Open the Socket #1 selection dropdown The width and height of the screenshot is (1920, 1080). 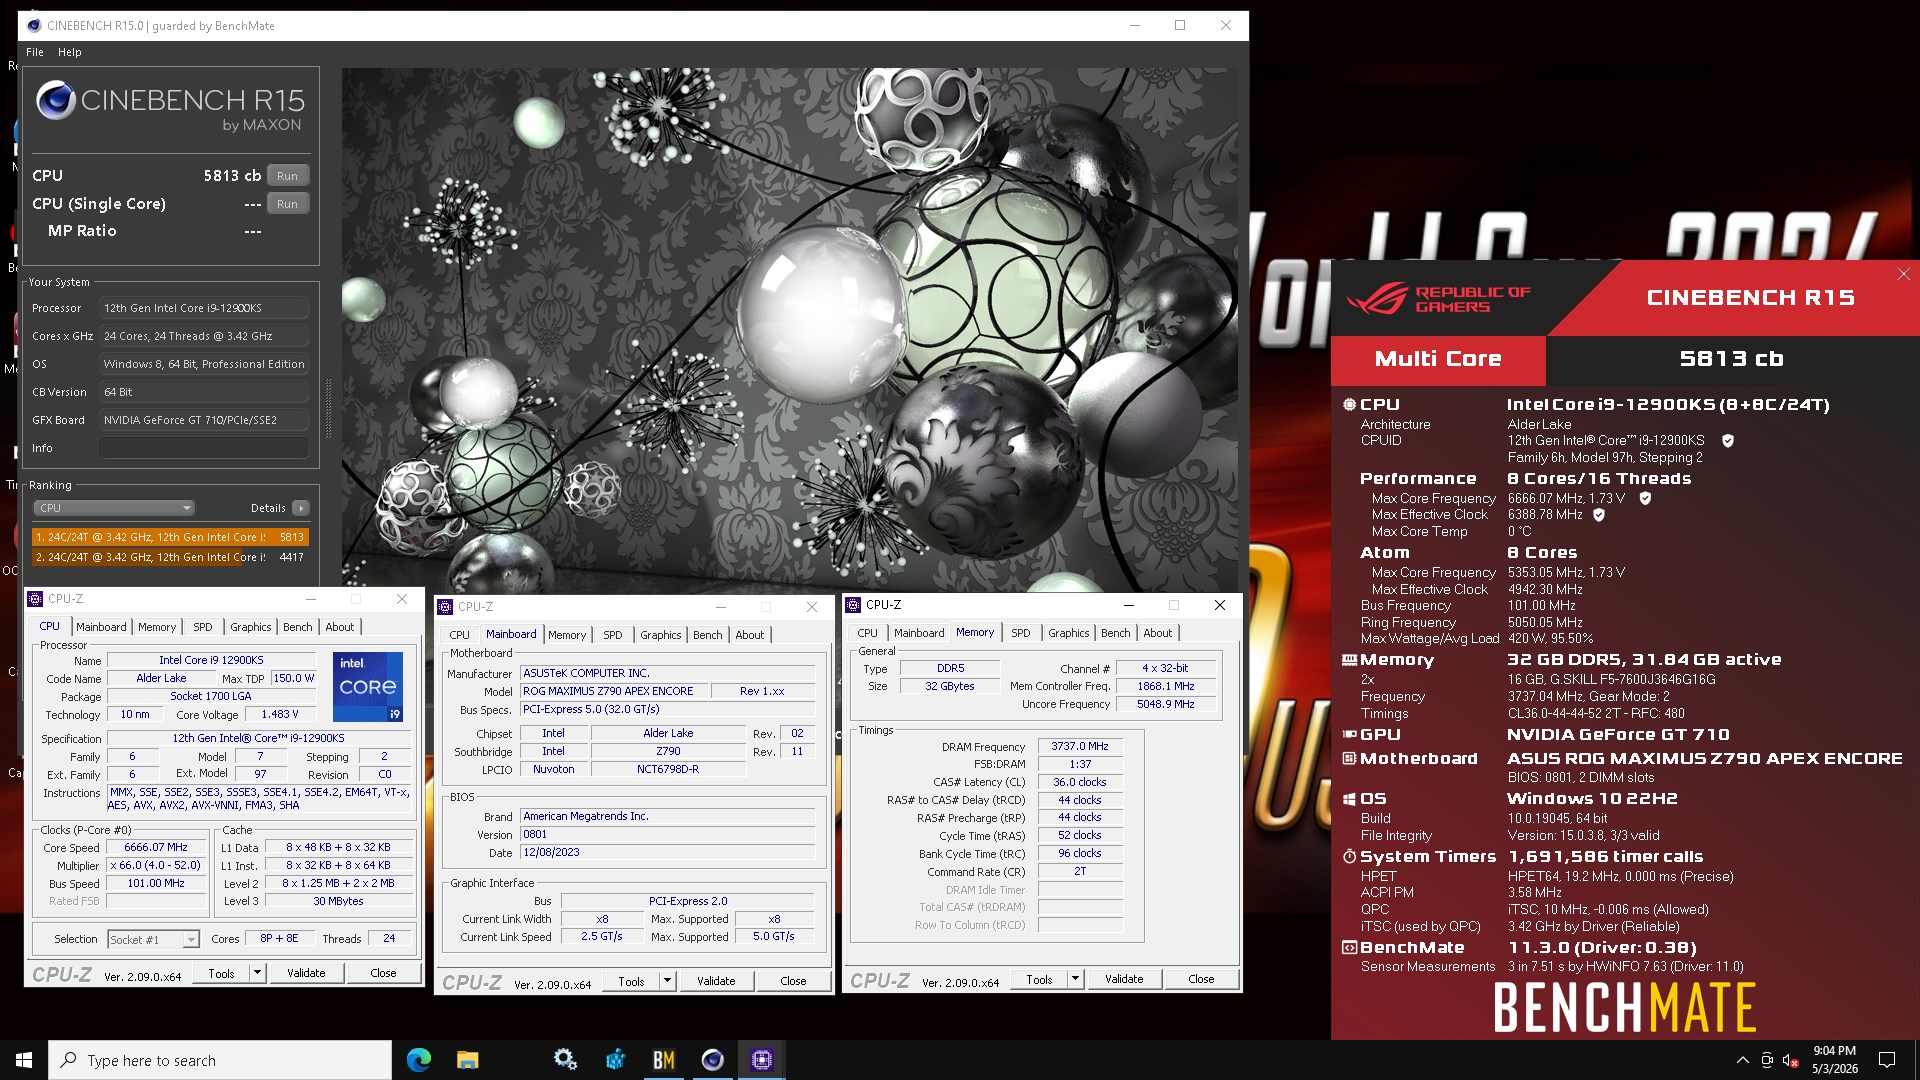pos(154,939)
